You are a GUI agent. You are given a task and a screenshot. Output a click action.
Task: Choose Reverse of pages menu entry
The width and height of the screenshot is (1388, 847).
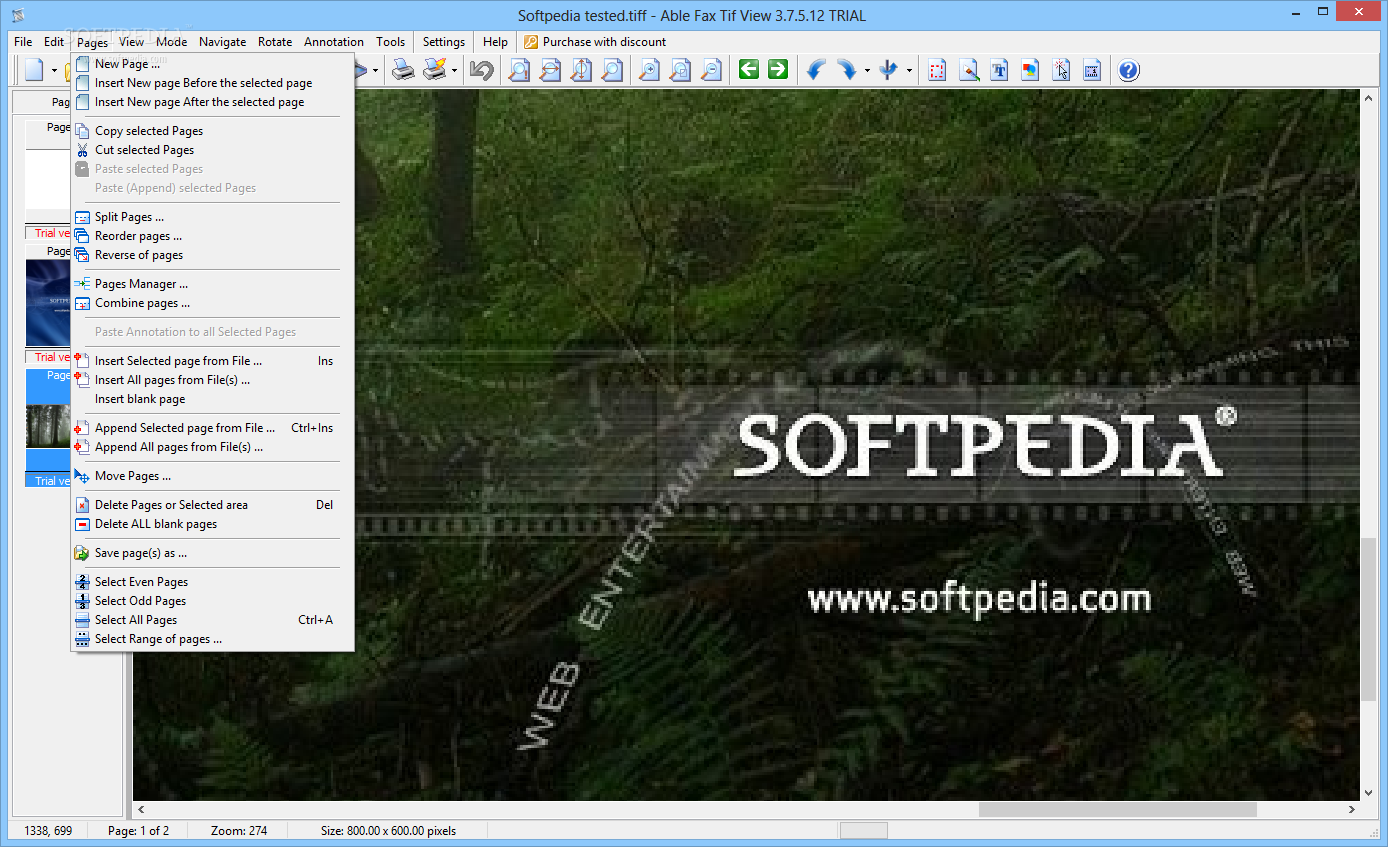click(x=212, y=255)
